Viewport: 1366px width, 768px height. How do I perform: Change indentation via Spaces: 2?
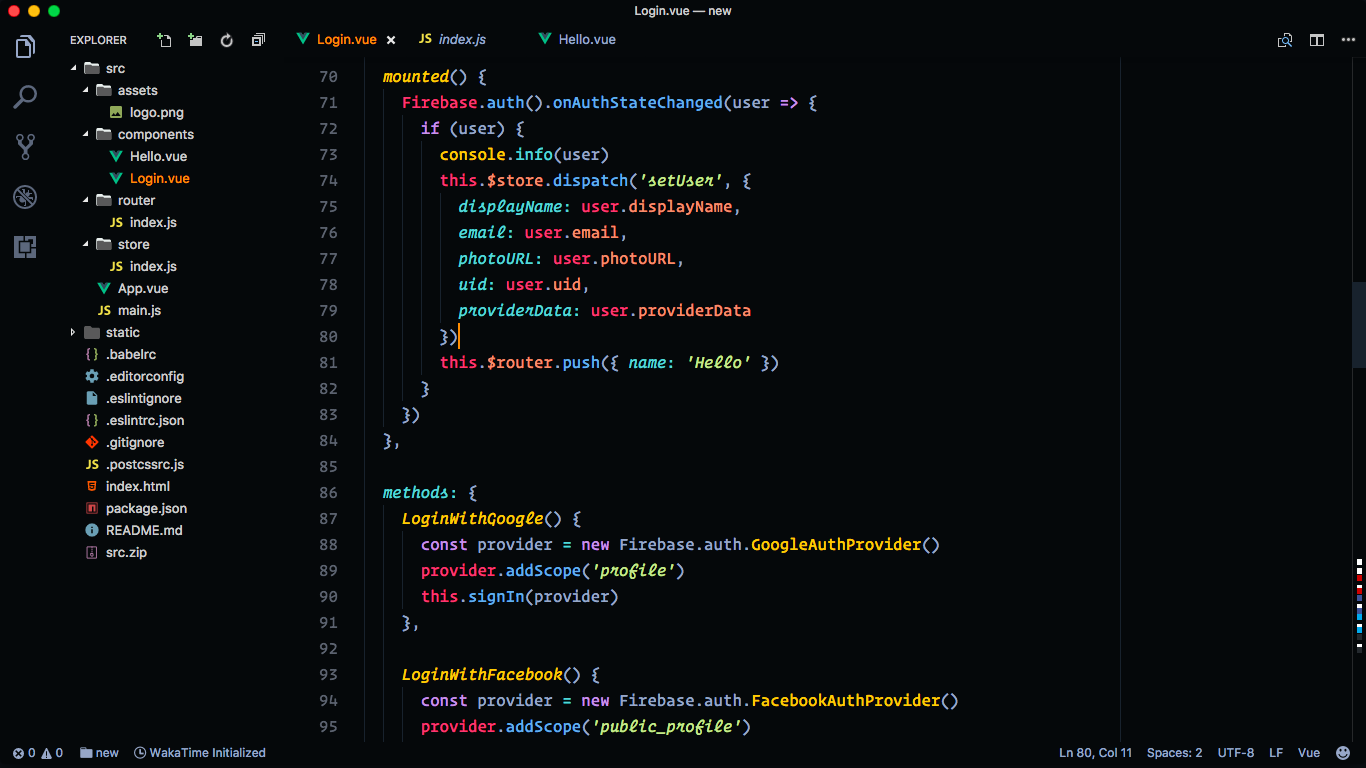coord(1175,753)
